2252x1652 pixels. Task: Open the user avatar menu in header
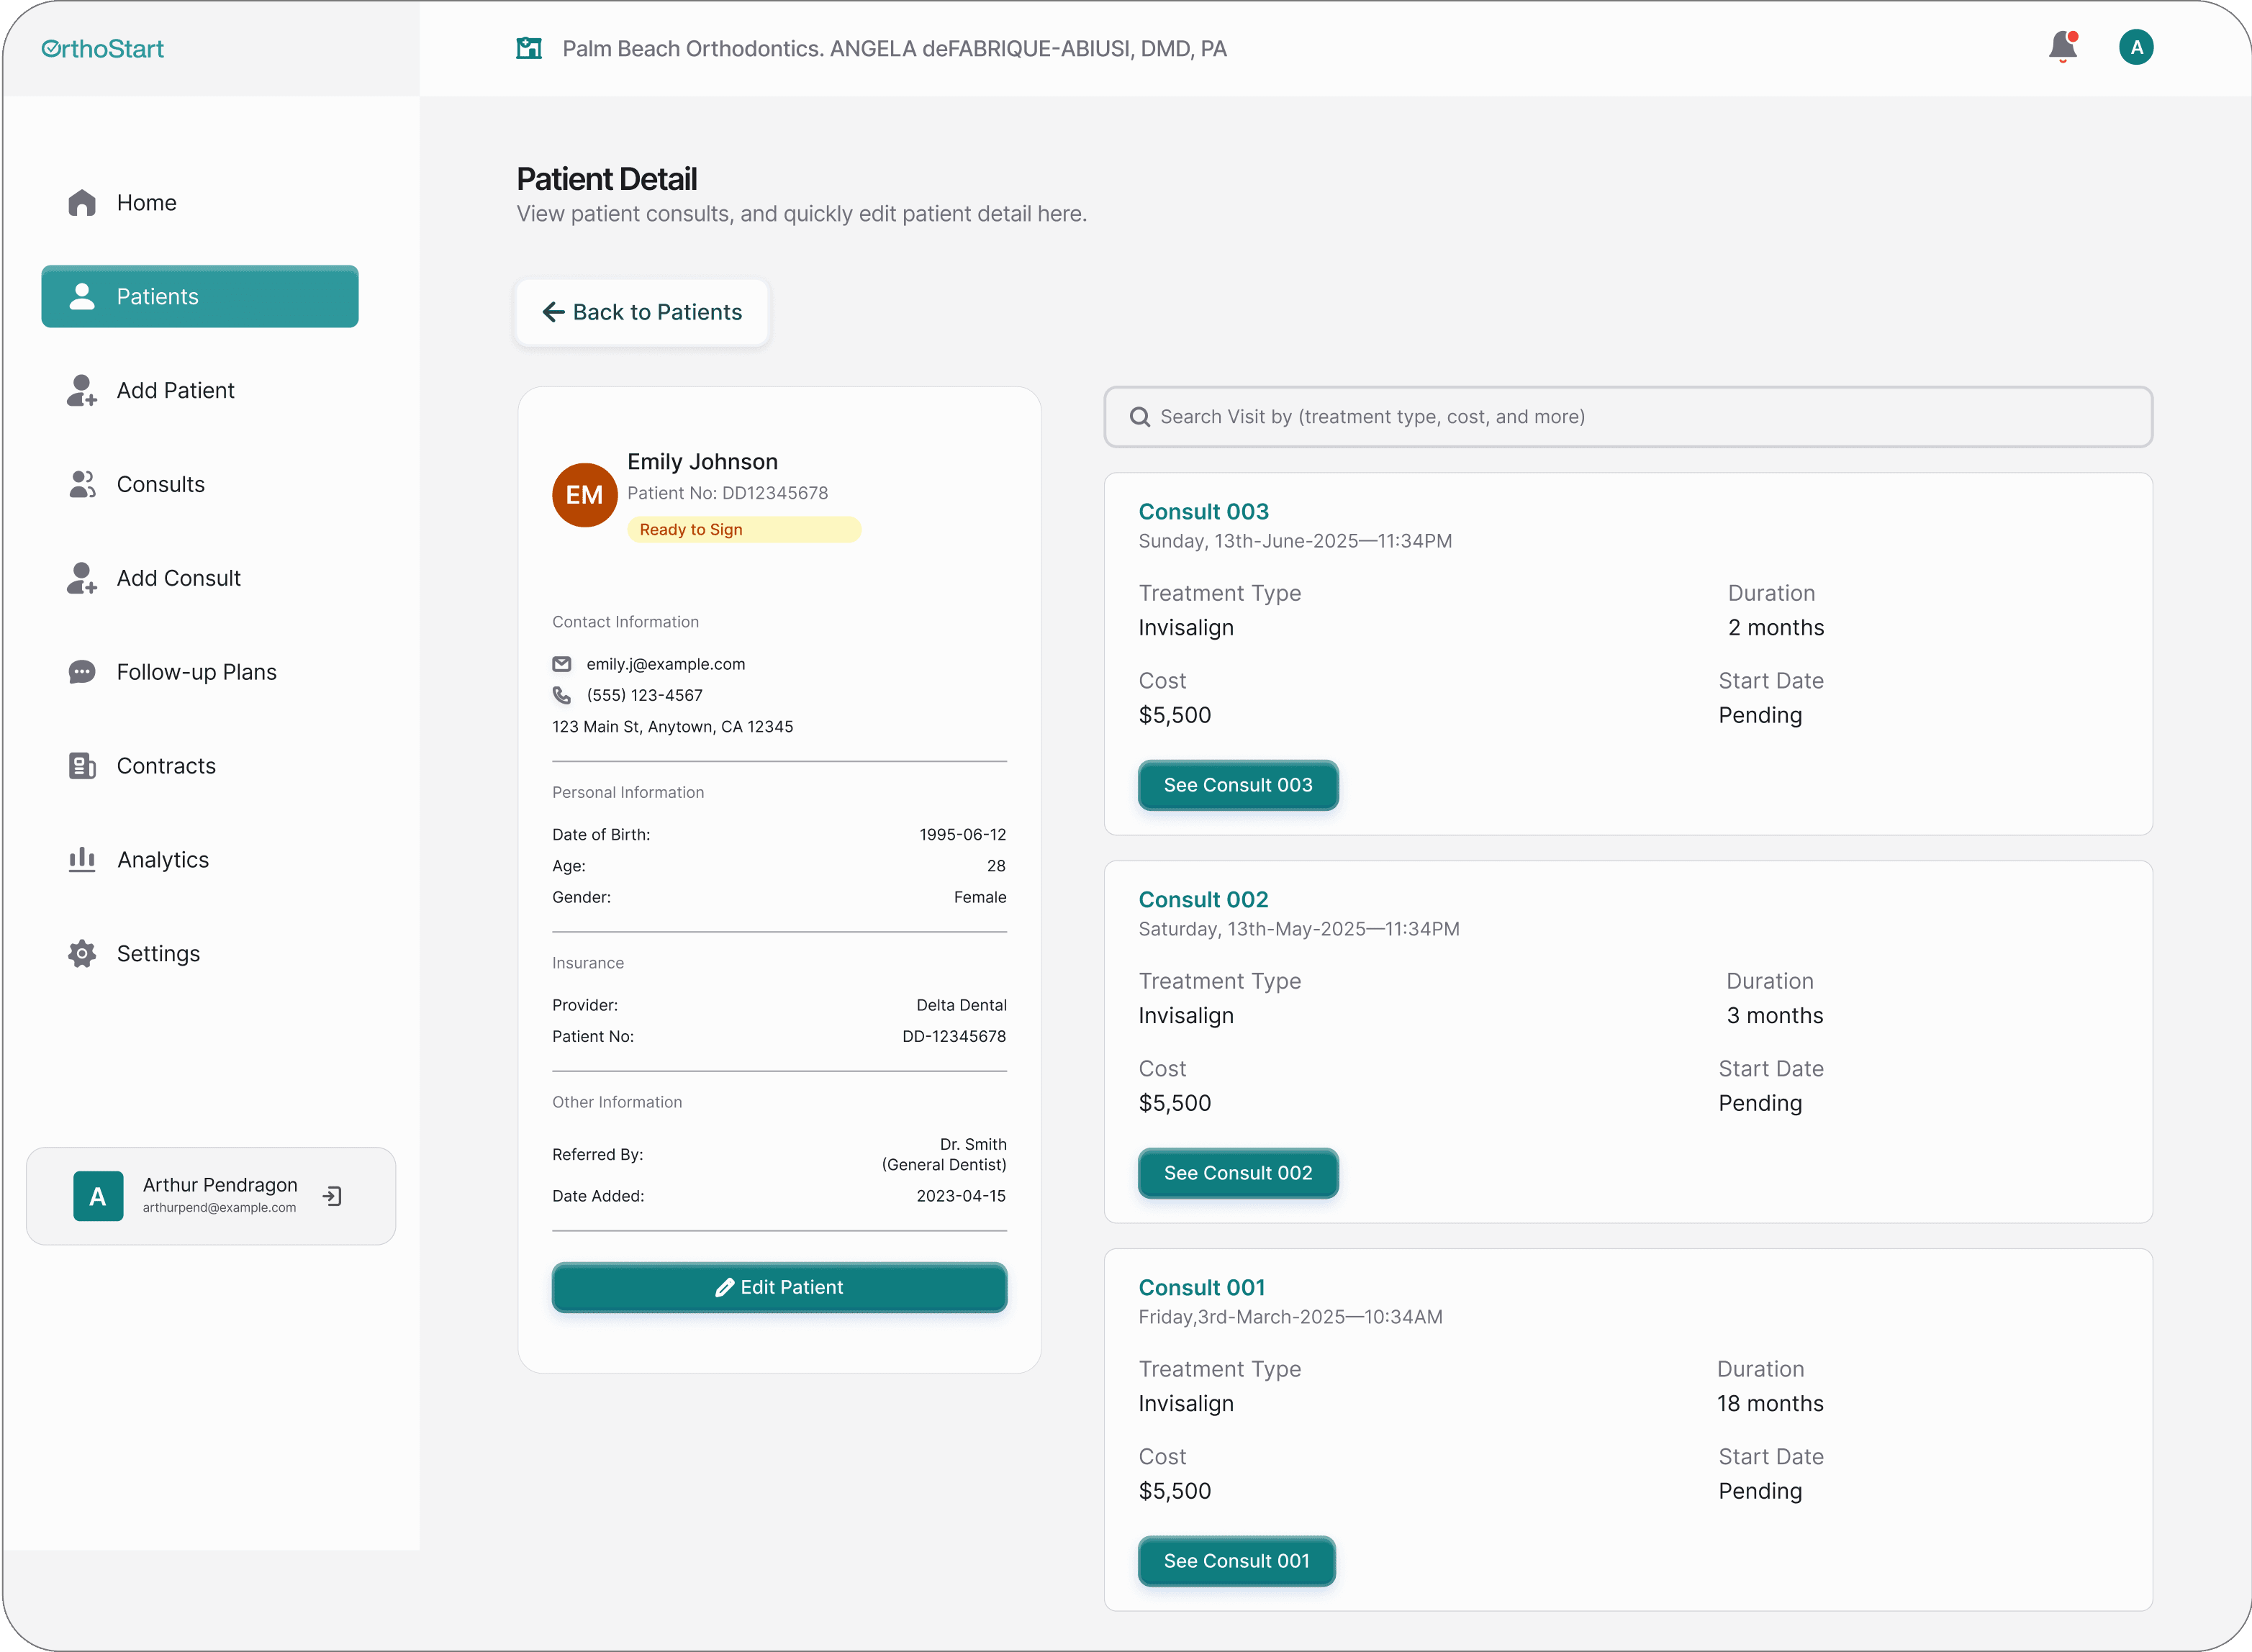(2135, 47)
